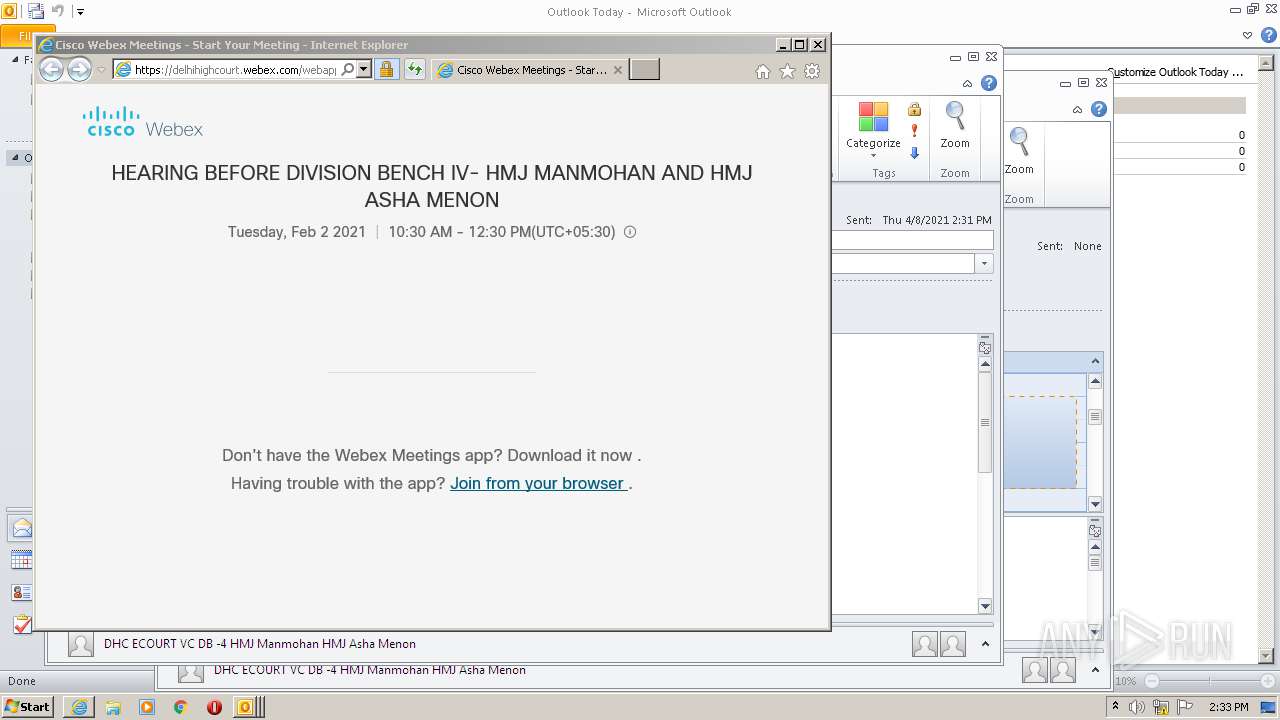
Task: Go forward in Internet Explorer
Action: coord(79,69)
